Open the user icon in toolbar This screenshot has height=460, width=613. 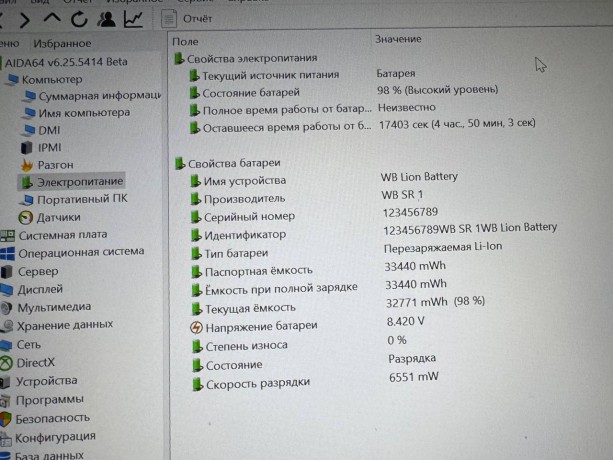(x=106, y=19)
